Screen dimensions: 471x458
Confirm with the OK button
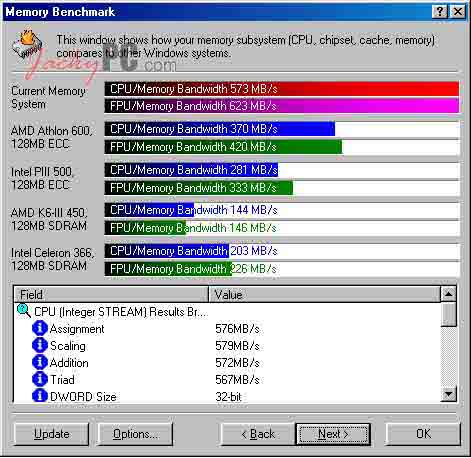tap(423, 434)
